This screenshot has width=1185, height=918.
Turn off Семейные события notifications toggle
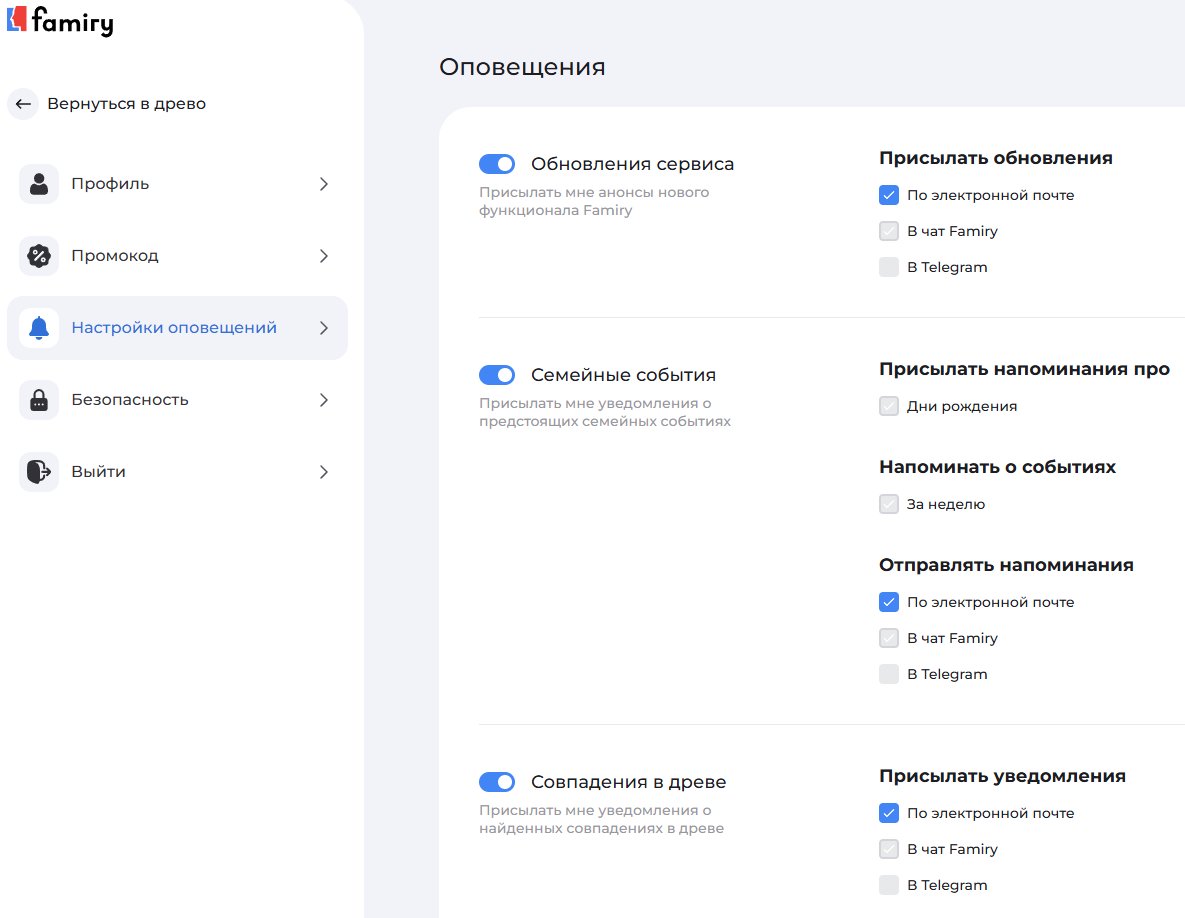497,374
